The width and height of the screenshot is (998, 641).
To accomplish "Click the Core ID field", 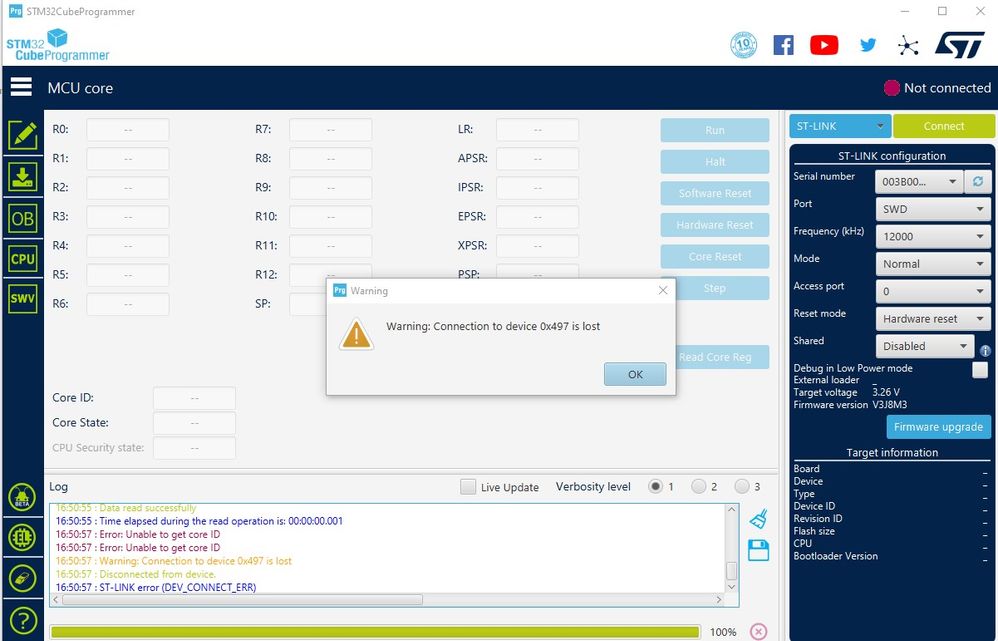I will (x=194, y=398).
